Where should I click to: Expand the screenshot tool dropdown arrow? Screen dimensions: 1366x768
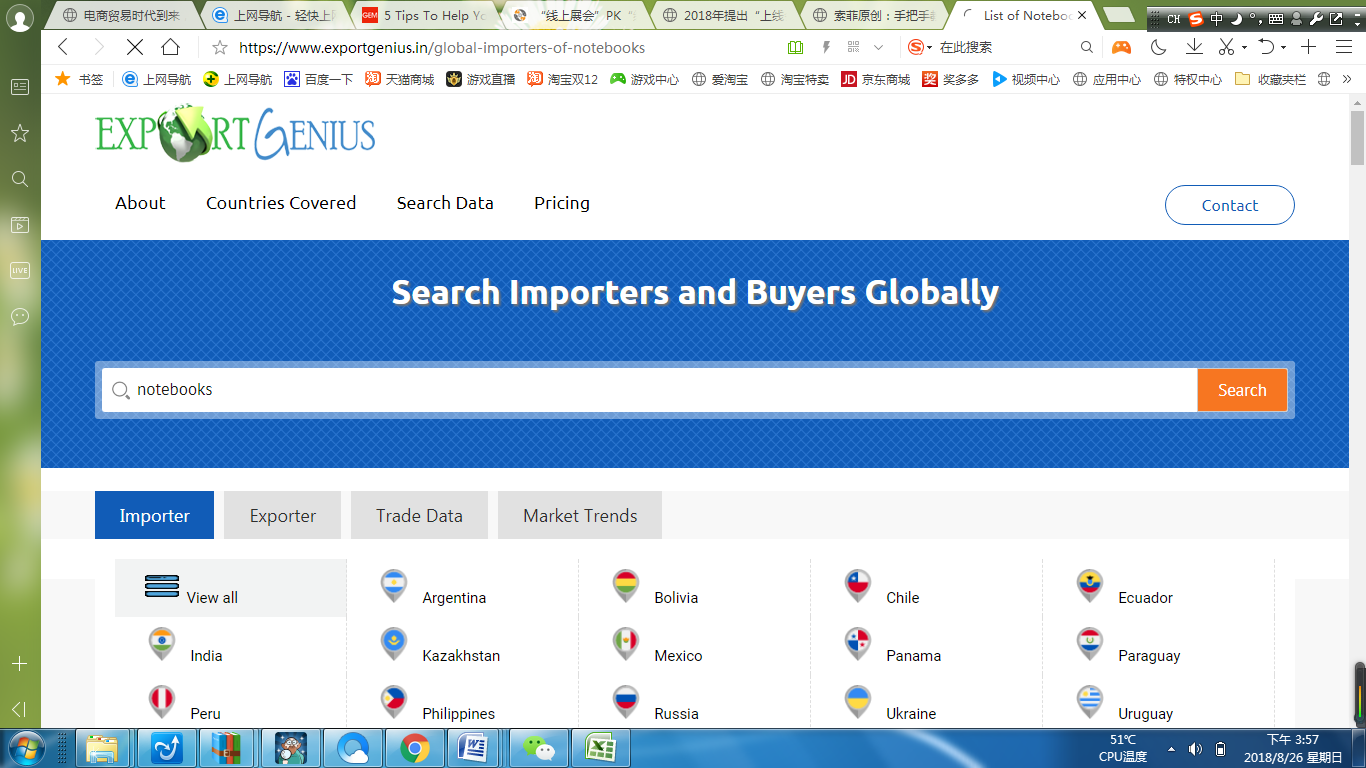1244,48
